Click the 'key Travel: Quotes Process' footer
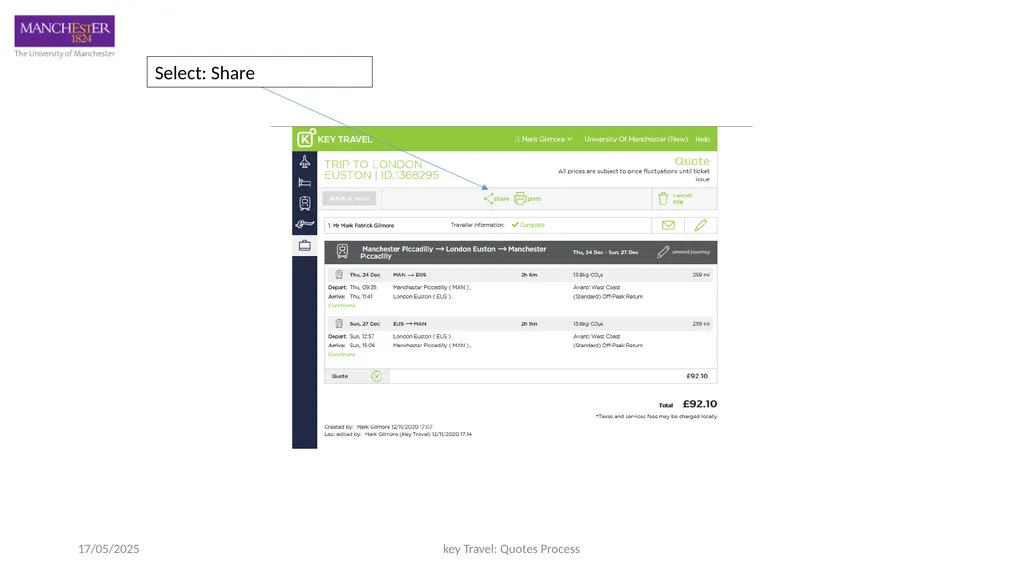The height and width of the screenshot is (575, 1024). (x=511, y=549)
